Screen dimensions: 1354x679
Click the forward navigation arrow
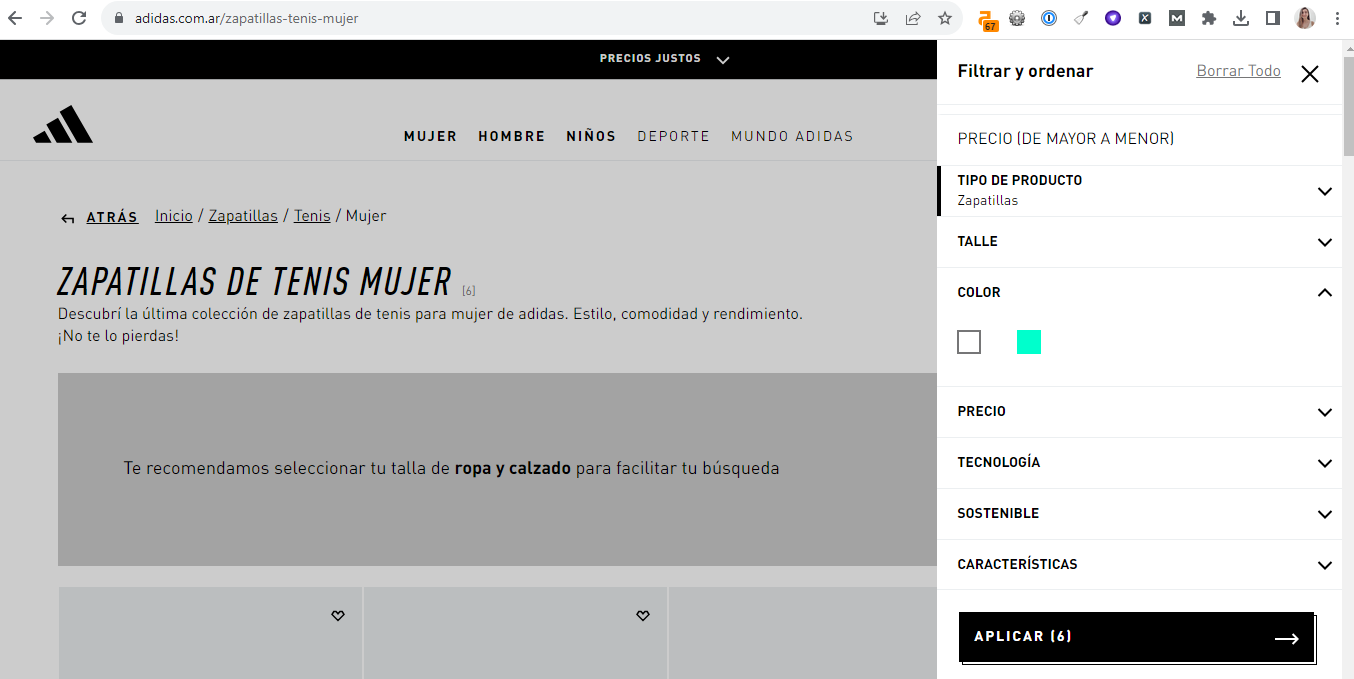[47, 18]
